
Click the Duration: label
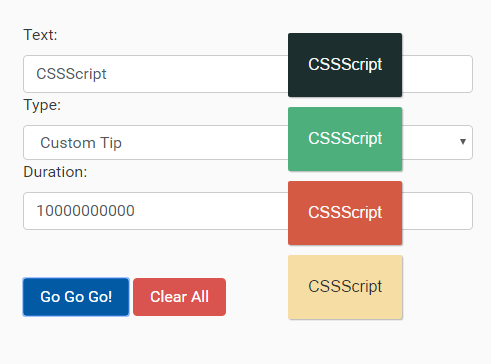[55, 172]
